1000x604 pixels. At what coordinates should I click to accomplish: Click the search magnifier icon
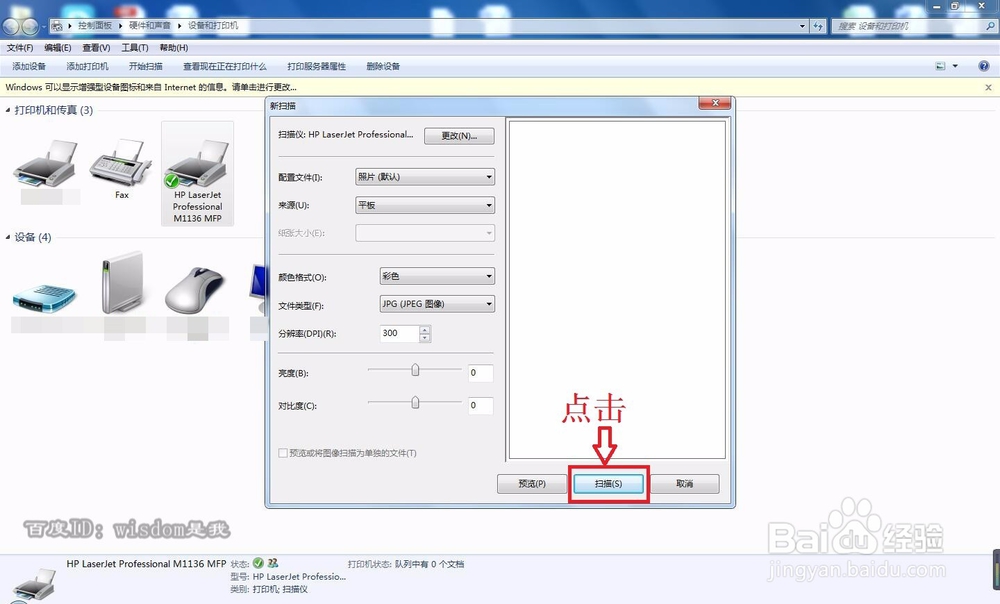coord(990,26)
